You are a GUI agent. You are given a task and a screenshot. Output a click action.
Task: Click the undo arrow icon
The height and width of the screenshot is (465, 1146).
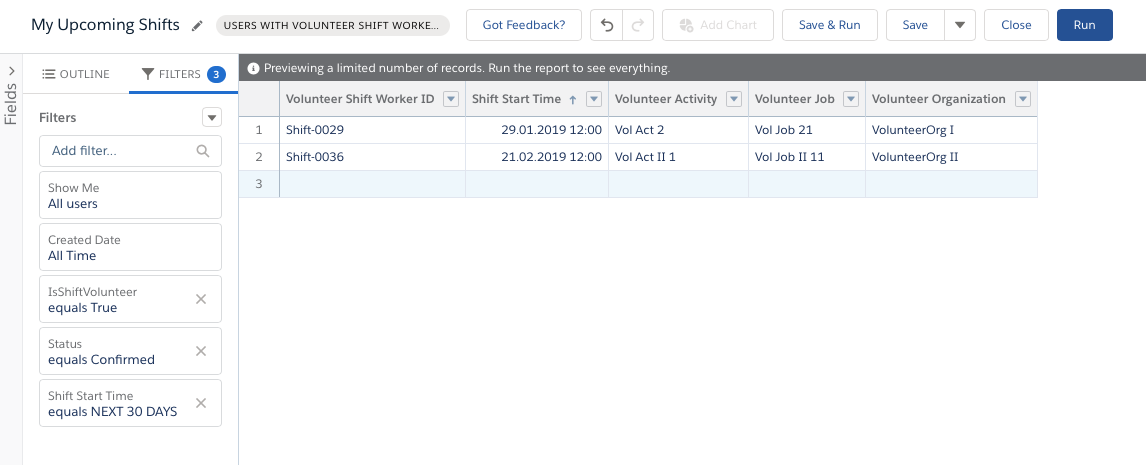(x=607, y=25)
